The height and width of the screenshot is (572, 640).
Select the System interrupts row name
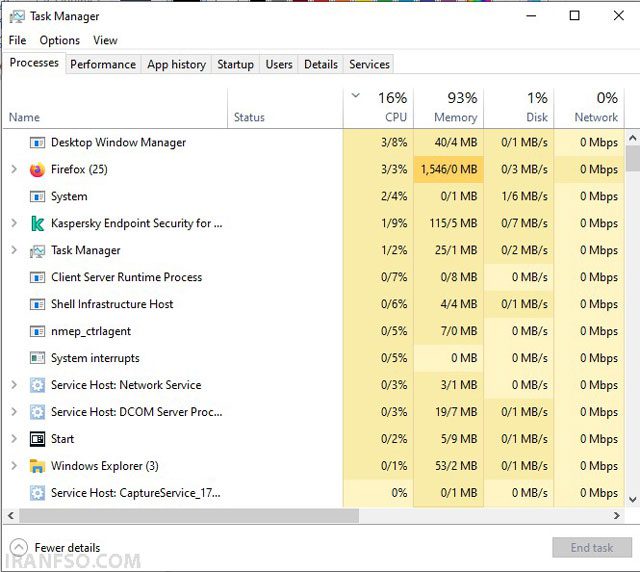point(95,358)
